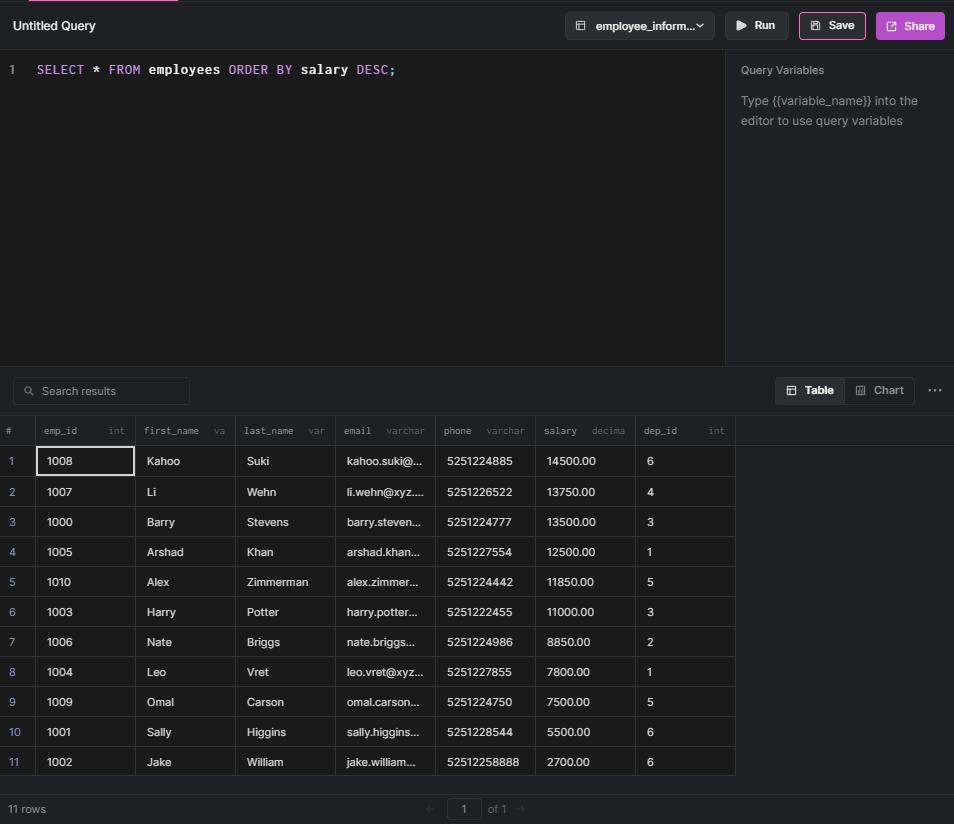This screenshot has width=954, height=824.
Task: Select salary cell 13750.00
Action: coord(585,491)
